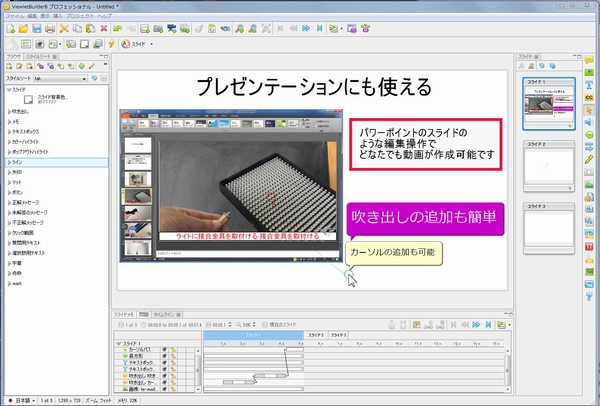This screenshot has height=406, width=600.
Task: Add sound with the speaker icon in right sidebar
Action: coord(589,122)
